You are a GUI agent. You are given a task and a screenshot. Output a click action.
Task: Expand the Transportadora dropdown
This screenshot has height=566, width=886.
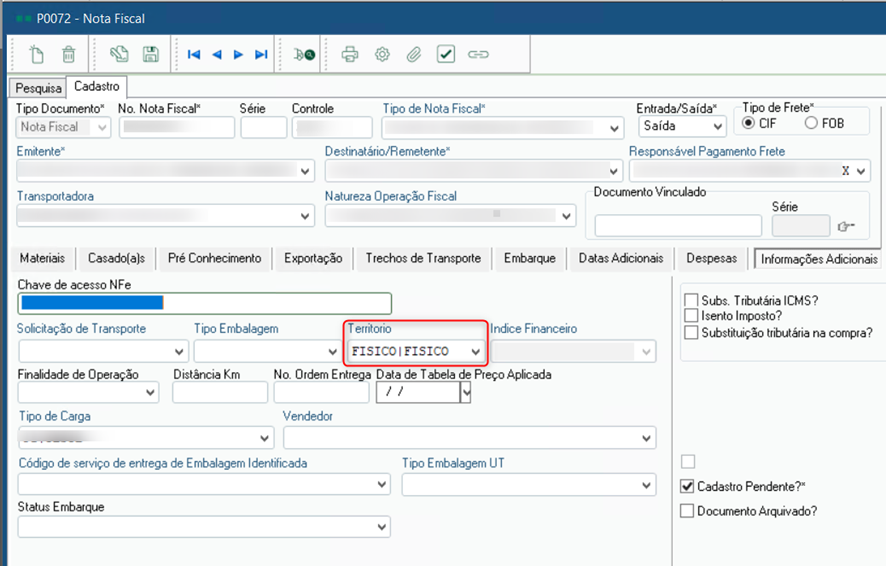click(305, 216)
